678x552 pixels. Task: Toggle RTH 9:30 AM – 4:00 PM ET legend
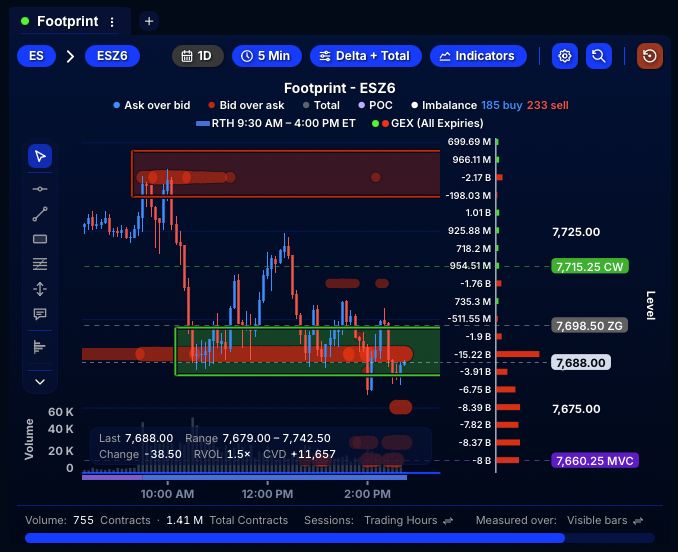pos(275,124)
